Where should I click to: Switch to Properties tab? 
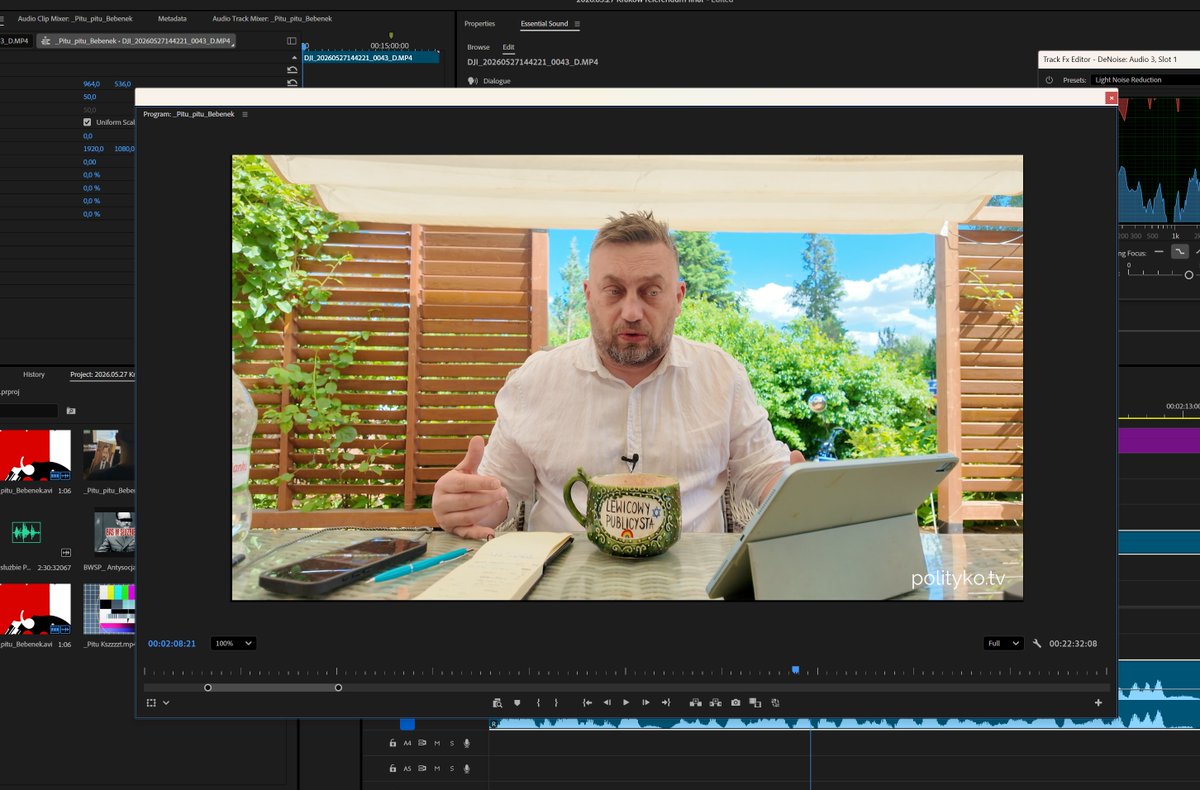pos(479,23)
